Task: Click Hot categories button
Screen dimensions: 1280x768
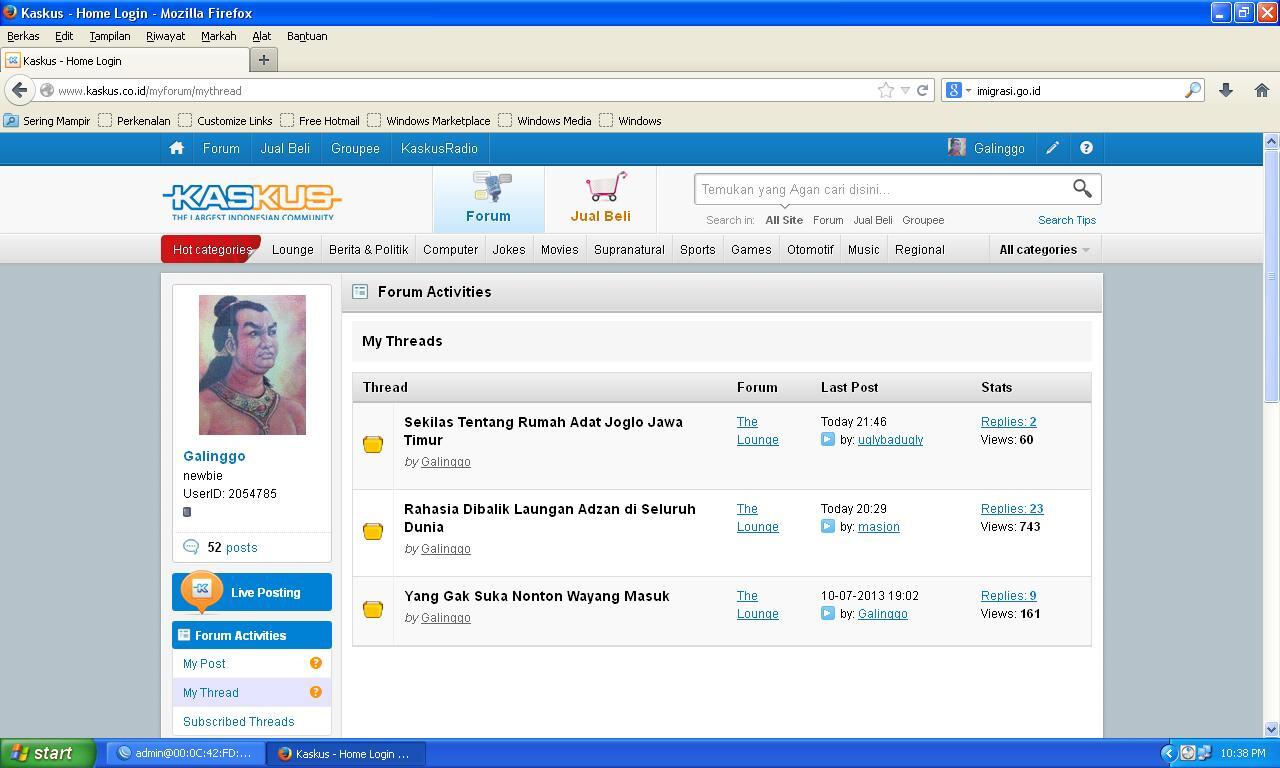Action: [x=211, y=250]
